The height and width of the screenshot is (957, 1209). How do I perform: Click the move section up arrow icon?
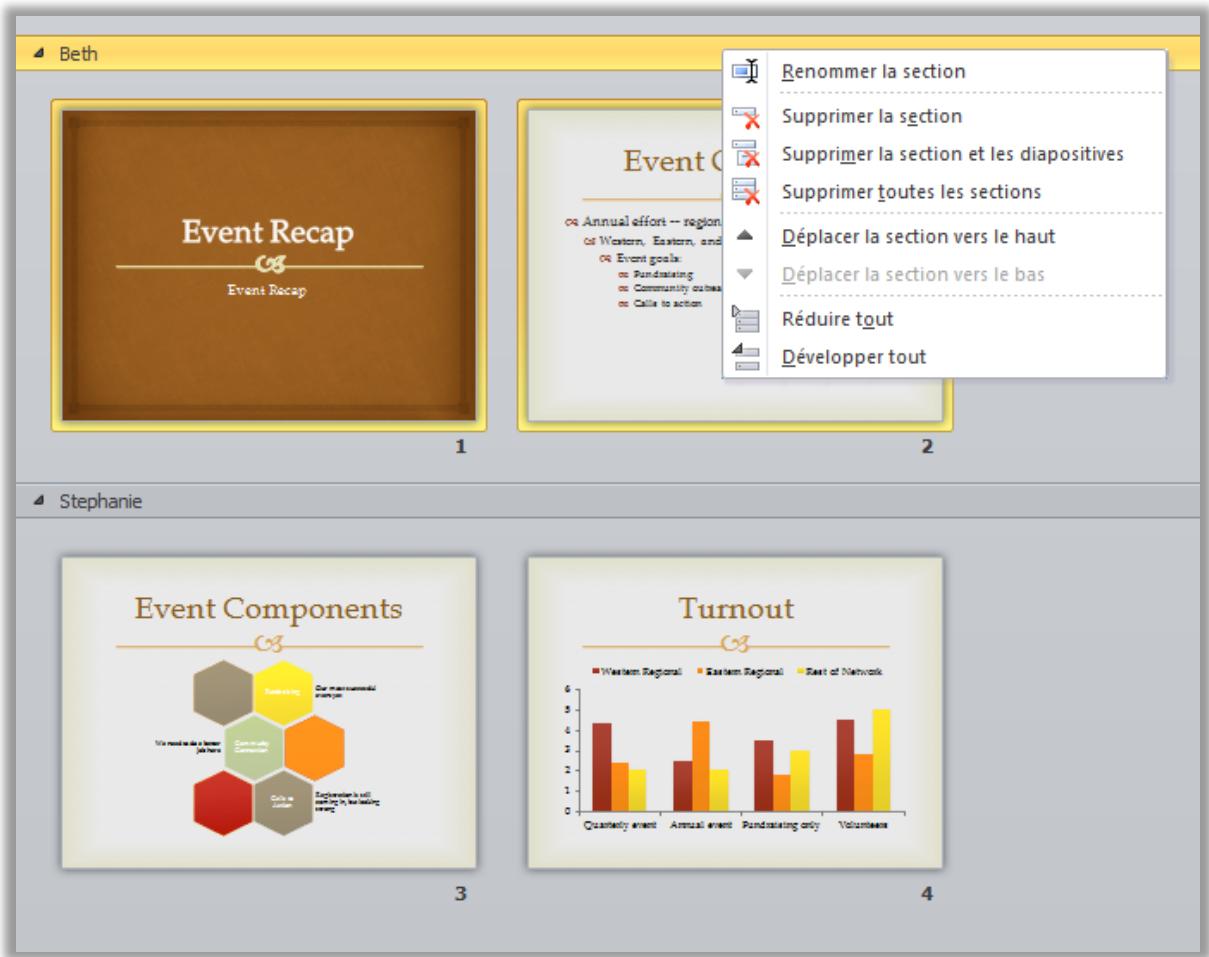(744, 236)
